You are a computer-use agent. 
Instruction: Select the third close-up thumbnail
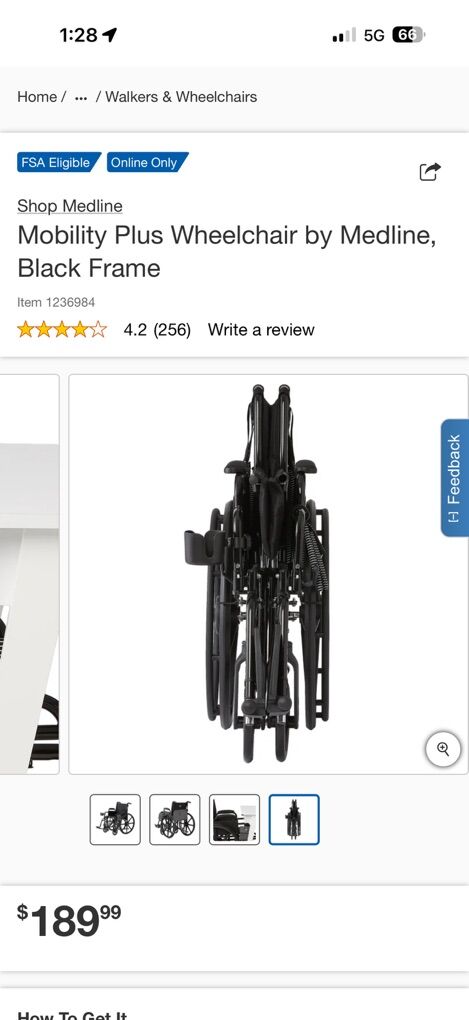coord(234,820)
